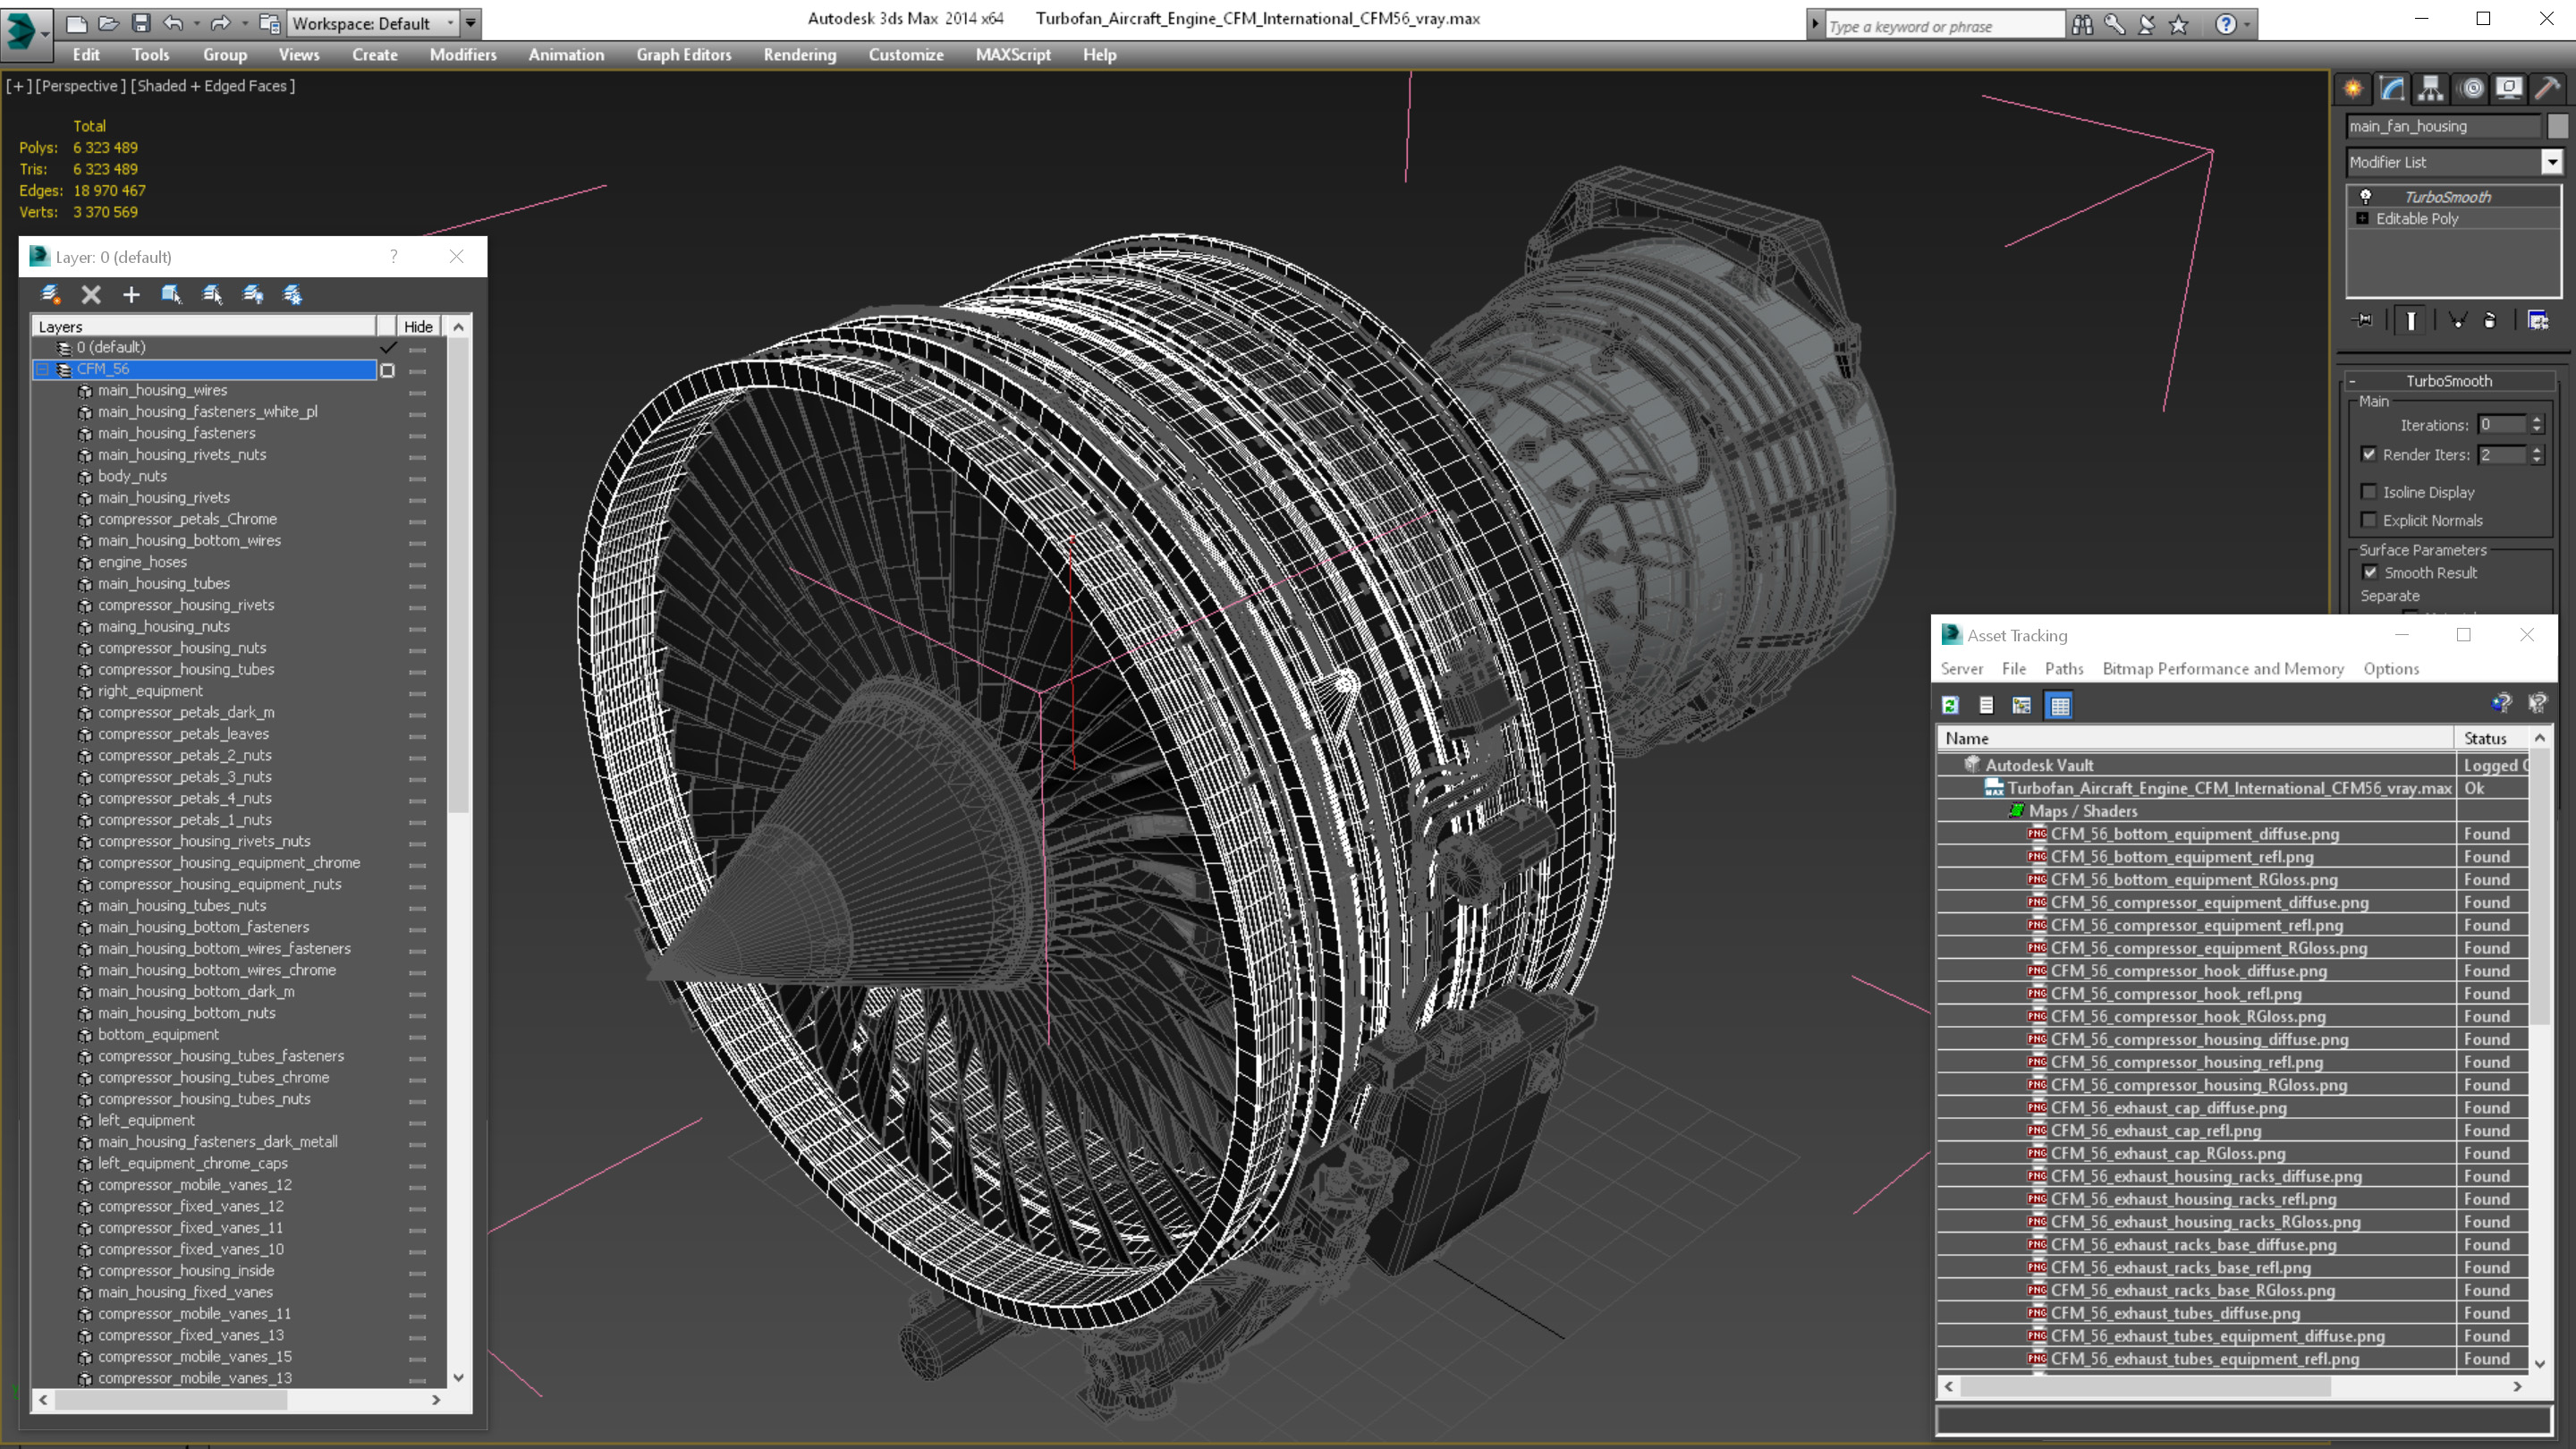Screen dimensions: 2576x1449
Task: Click Make Unique icon under modifier stack
Action: (2458, 320)
